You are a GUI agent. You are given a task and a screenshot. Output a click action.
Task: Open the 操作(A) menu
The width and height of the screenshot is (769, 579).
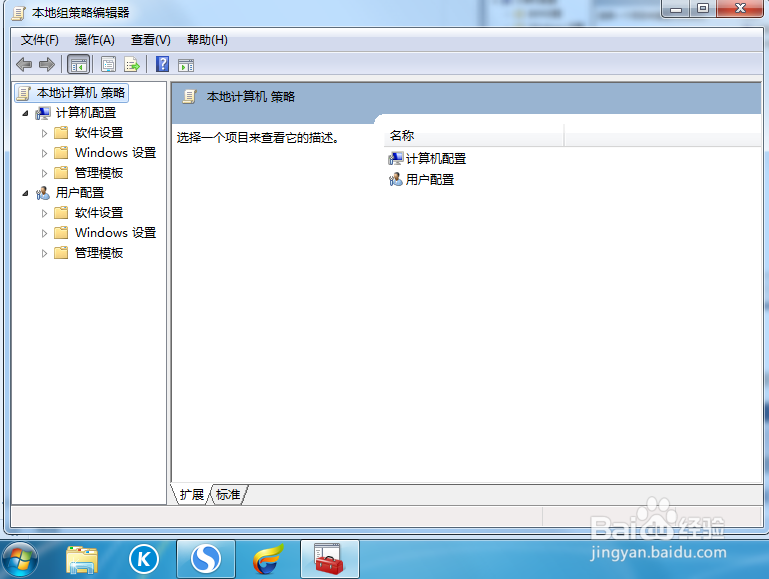point(95,40)
